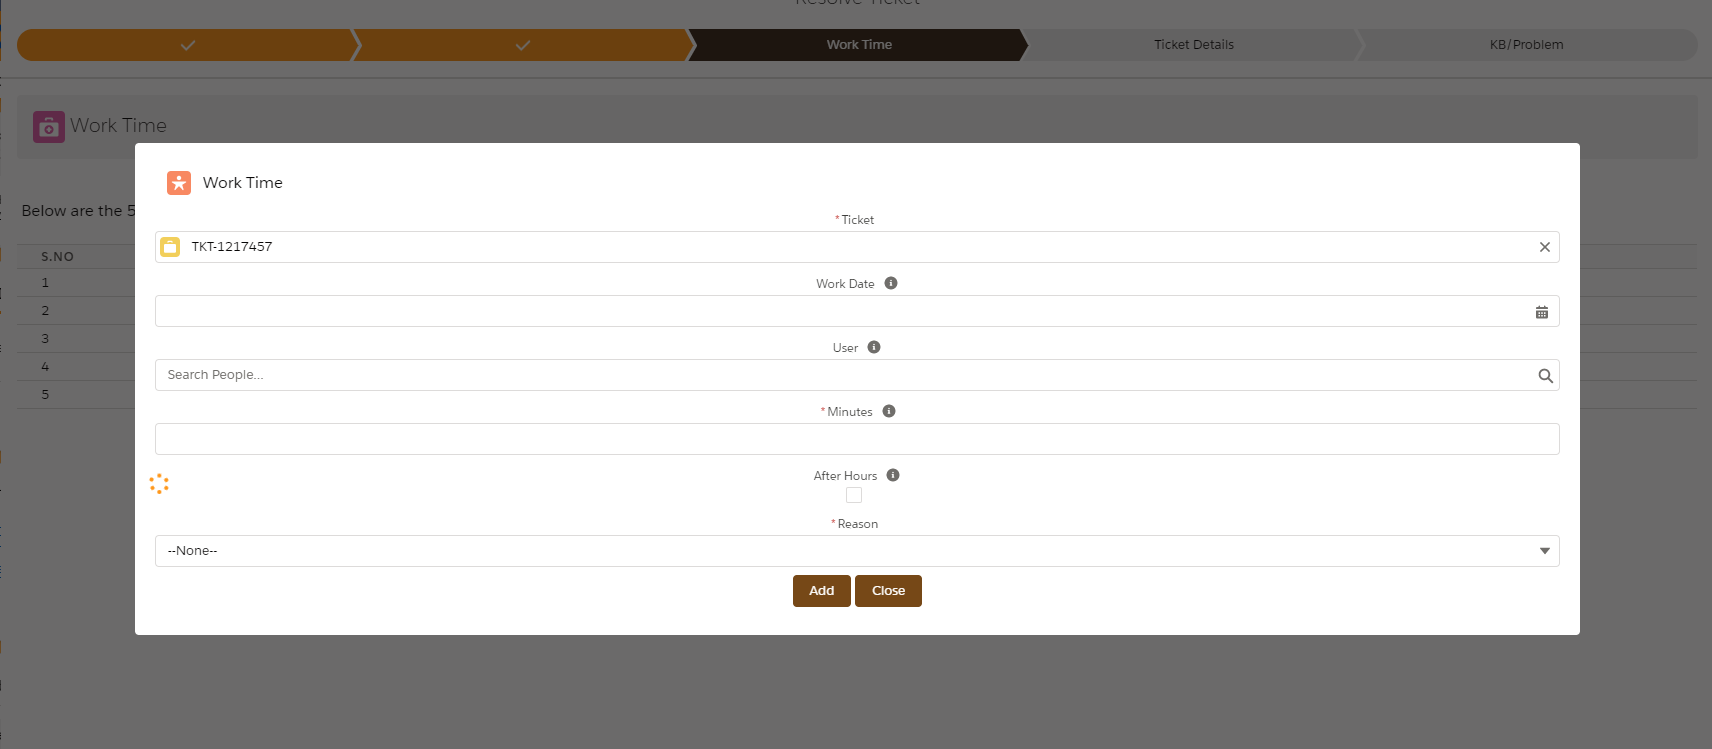Open the Work Date calendar picker

pos(1542,312)
